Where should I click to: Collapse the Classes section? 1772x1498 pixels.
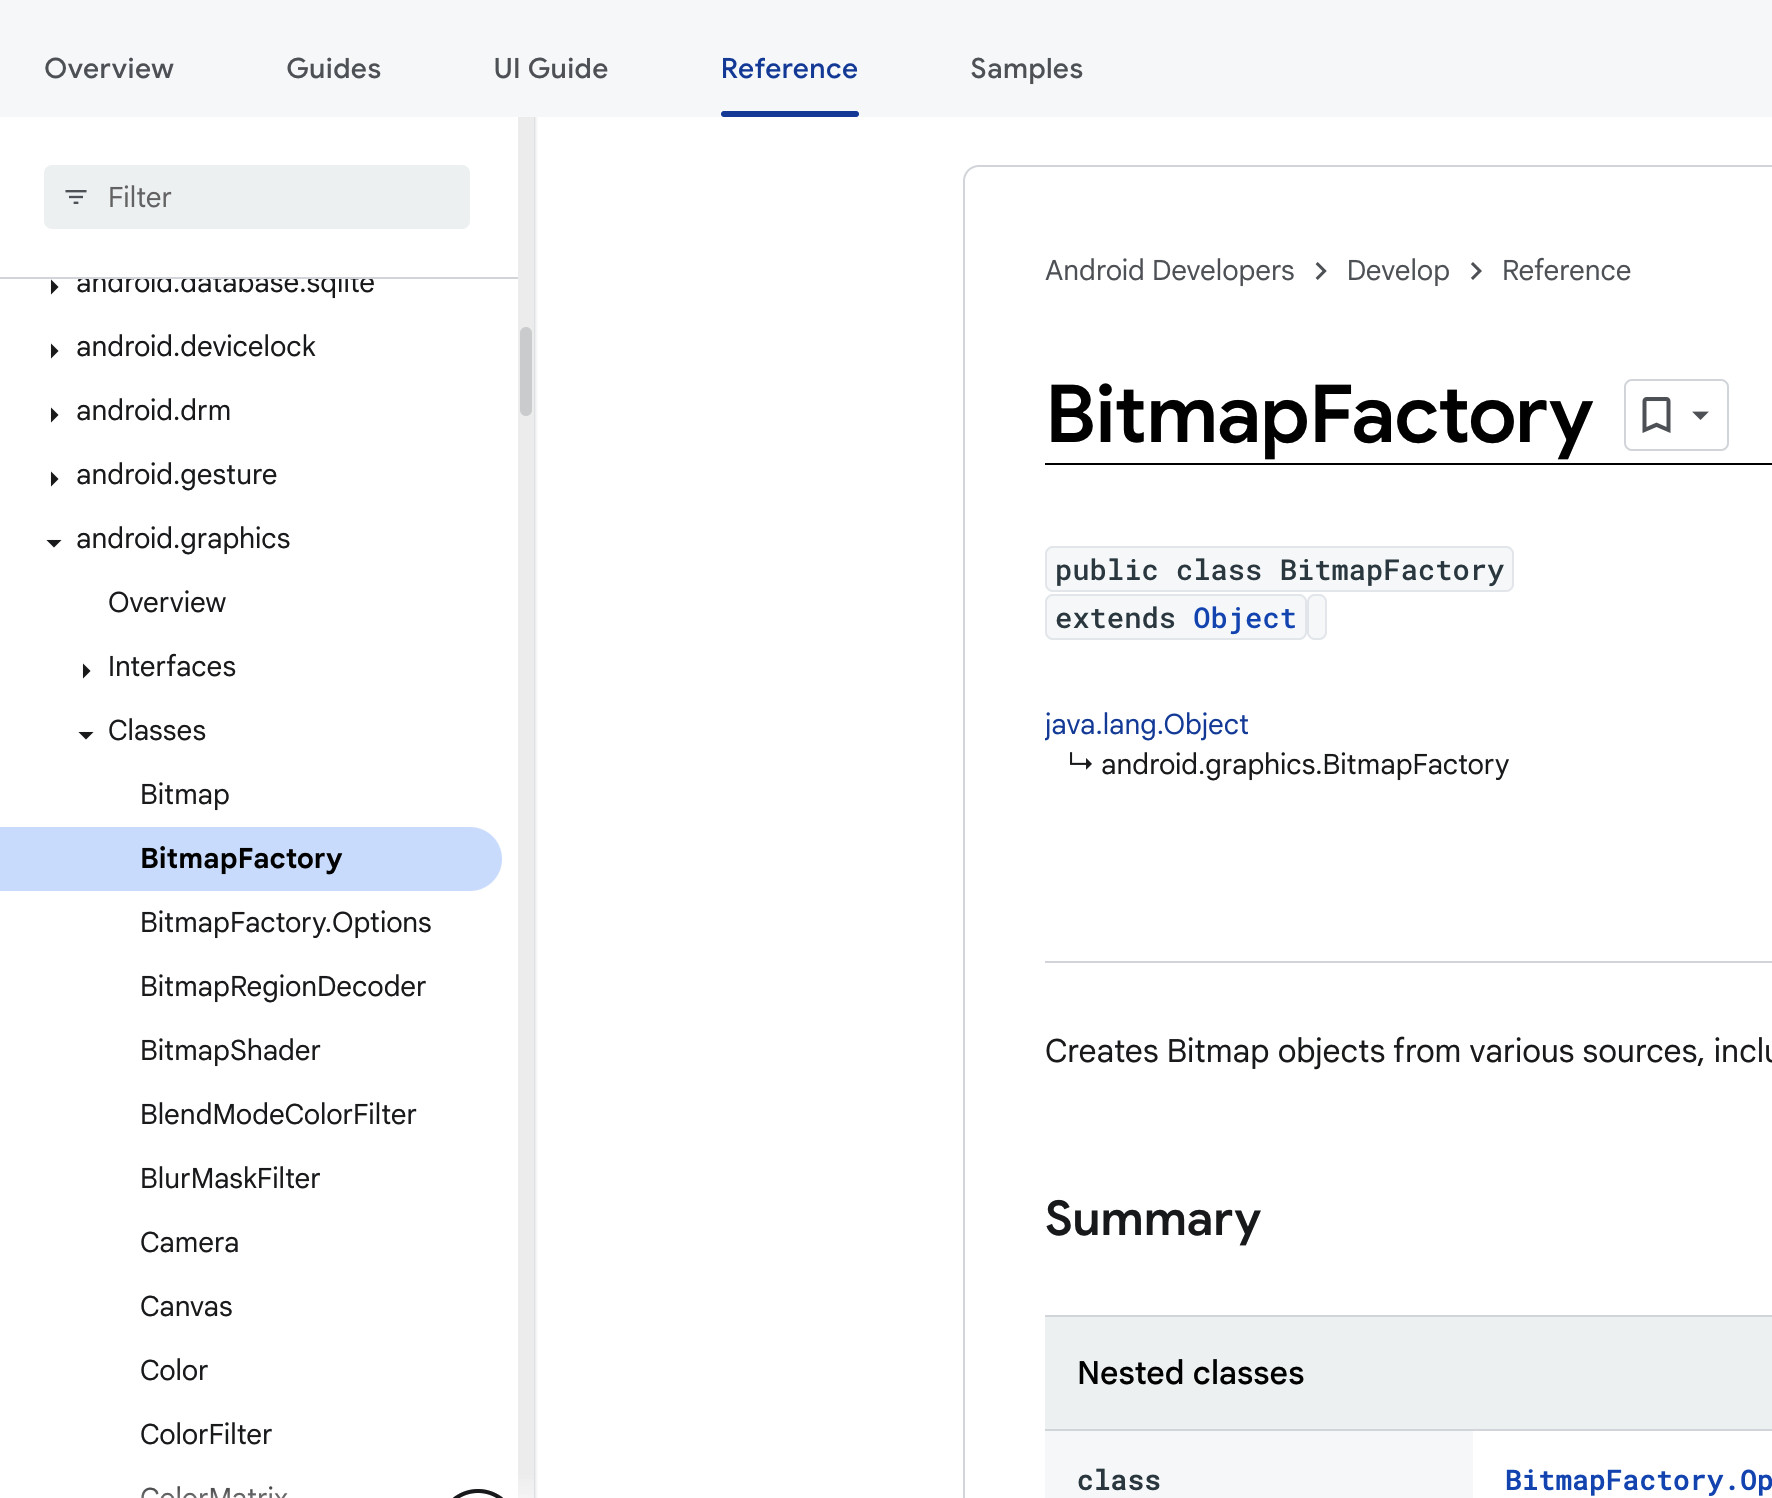point(86,733)
